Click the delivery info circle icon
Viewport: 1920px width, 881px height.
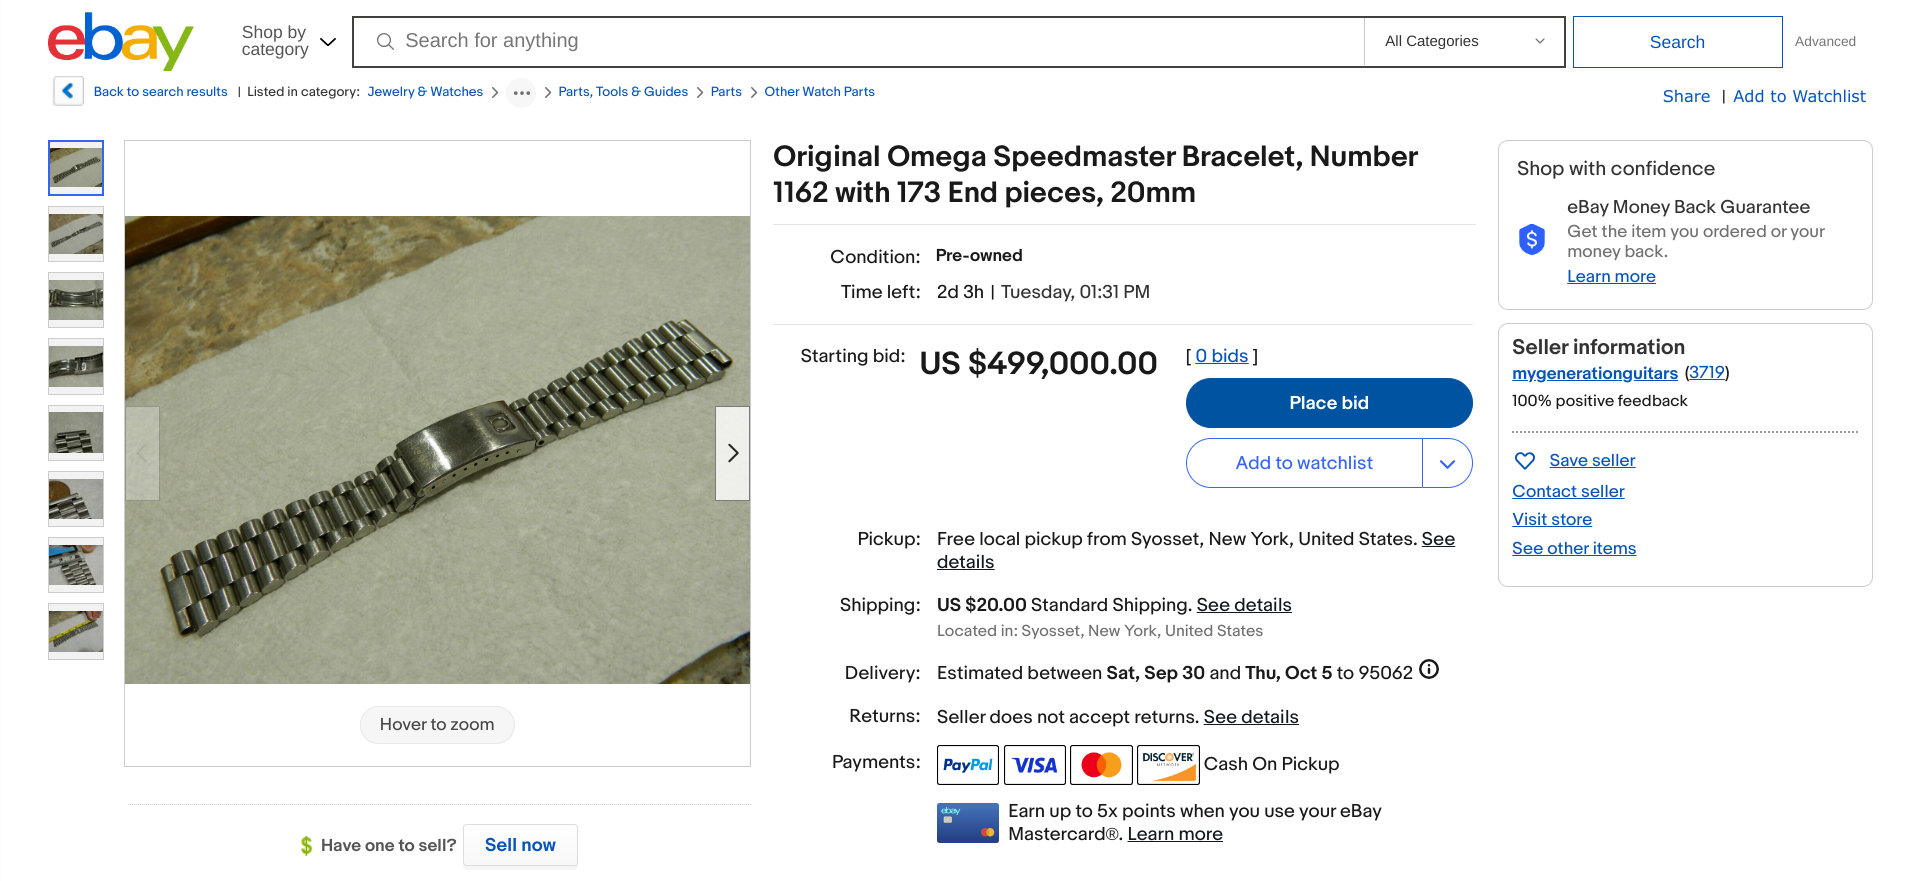coord(1429,670)
